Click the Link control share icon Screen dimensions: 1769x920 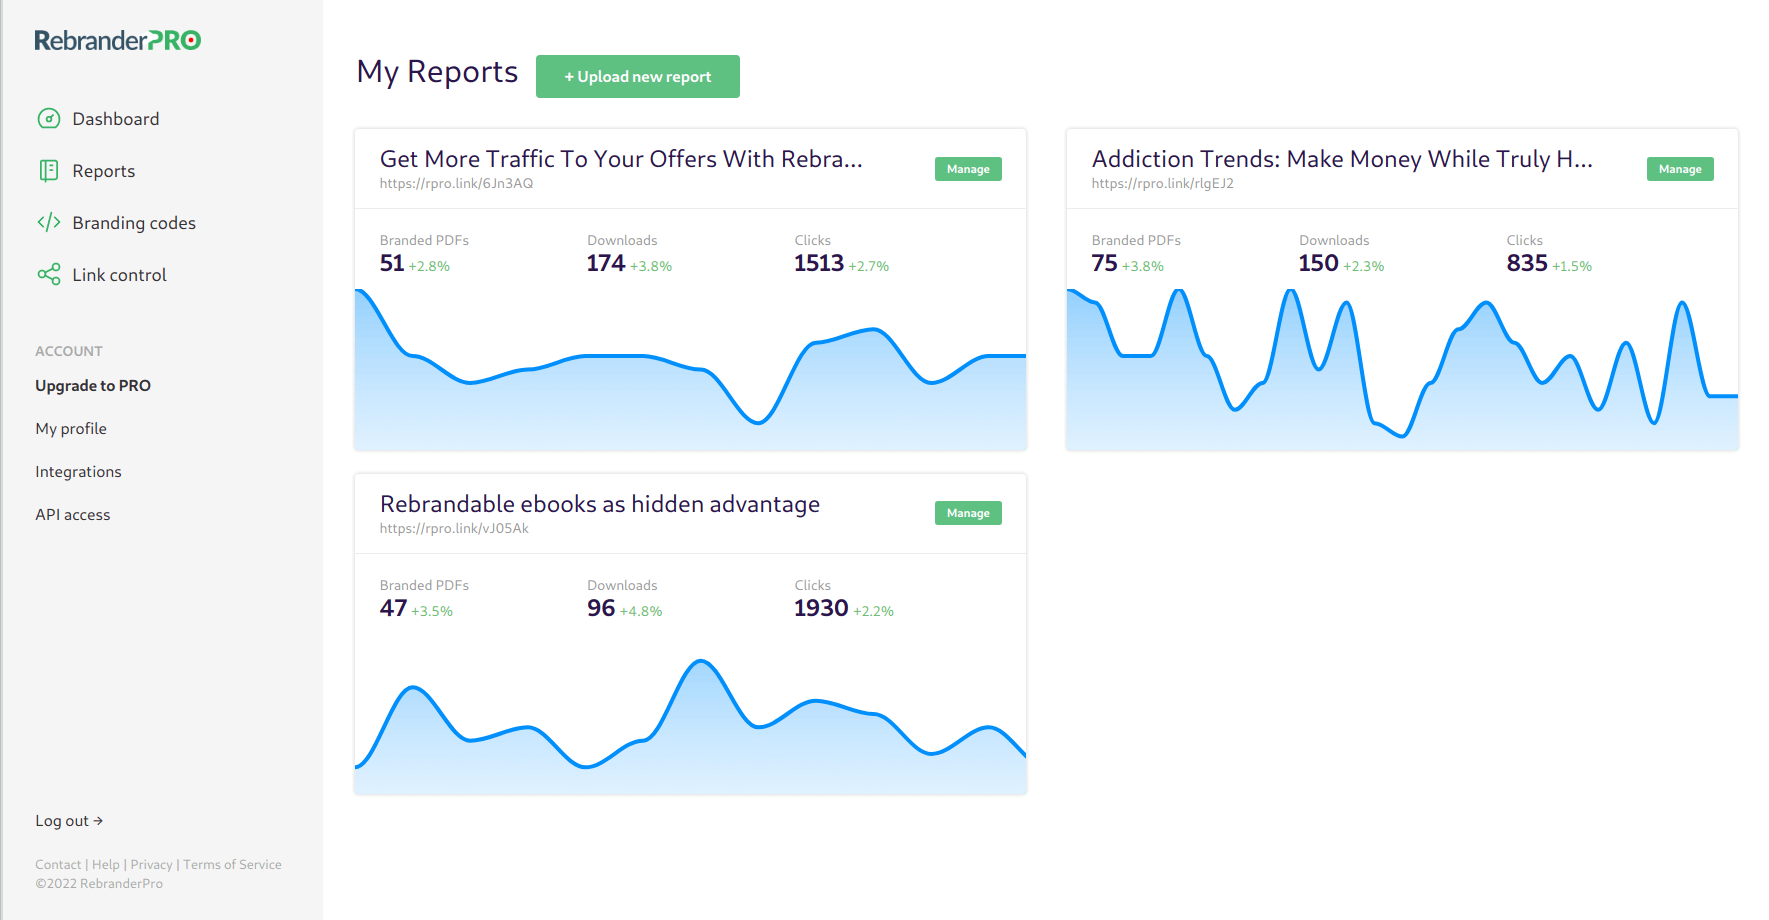click(x=48, y=275)
